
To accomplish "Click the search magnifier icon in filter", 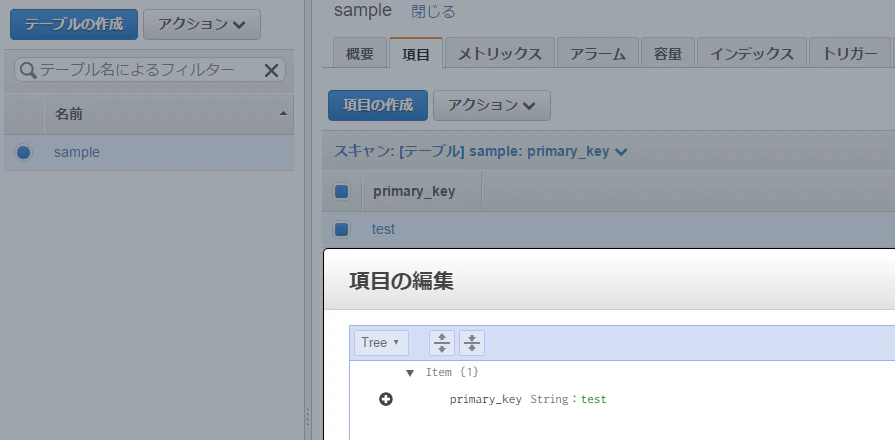I will tap(27, 70).
